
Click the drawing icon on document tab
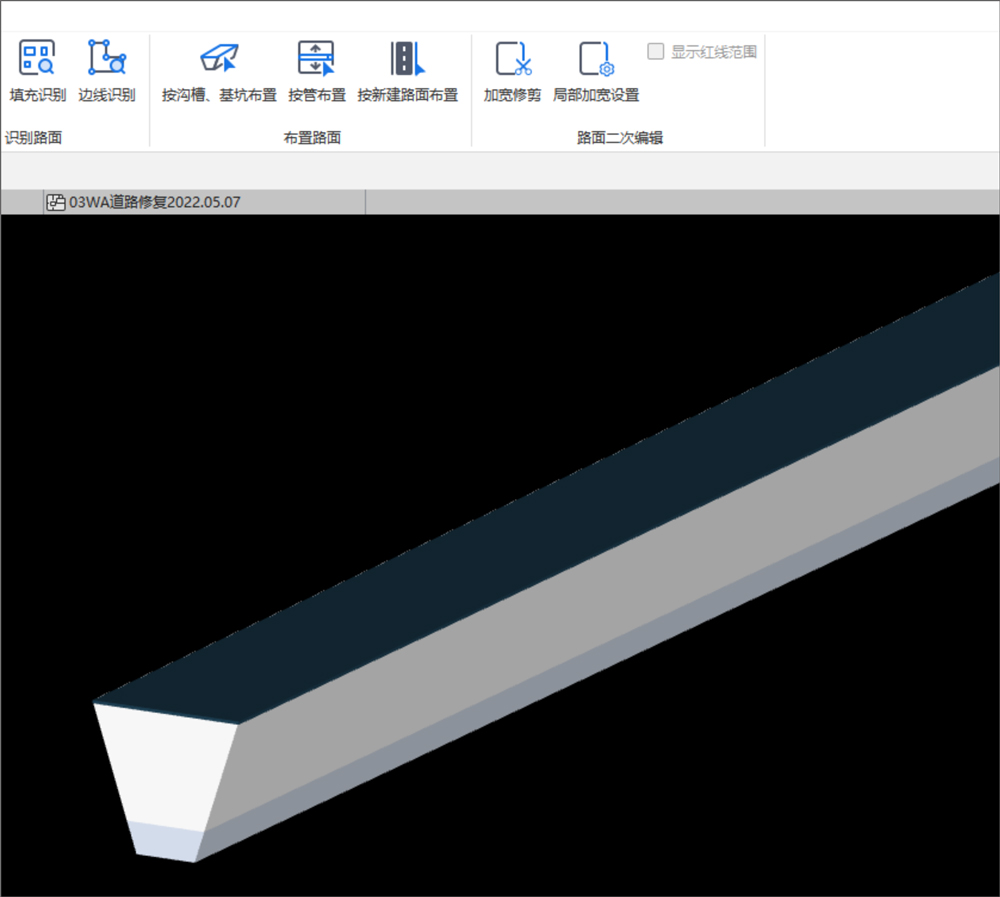pos(56,202)
